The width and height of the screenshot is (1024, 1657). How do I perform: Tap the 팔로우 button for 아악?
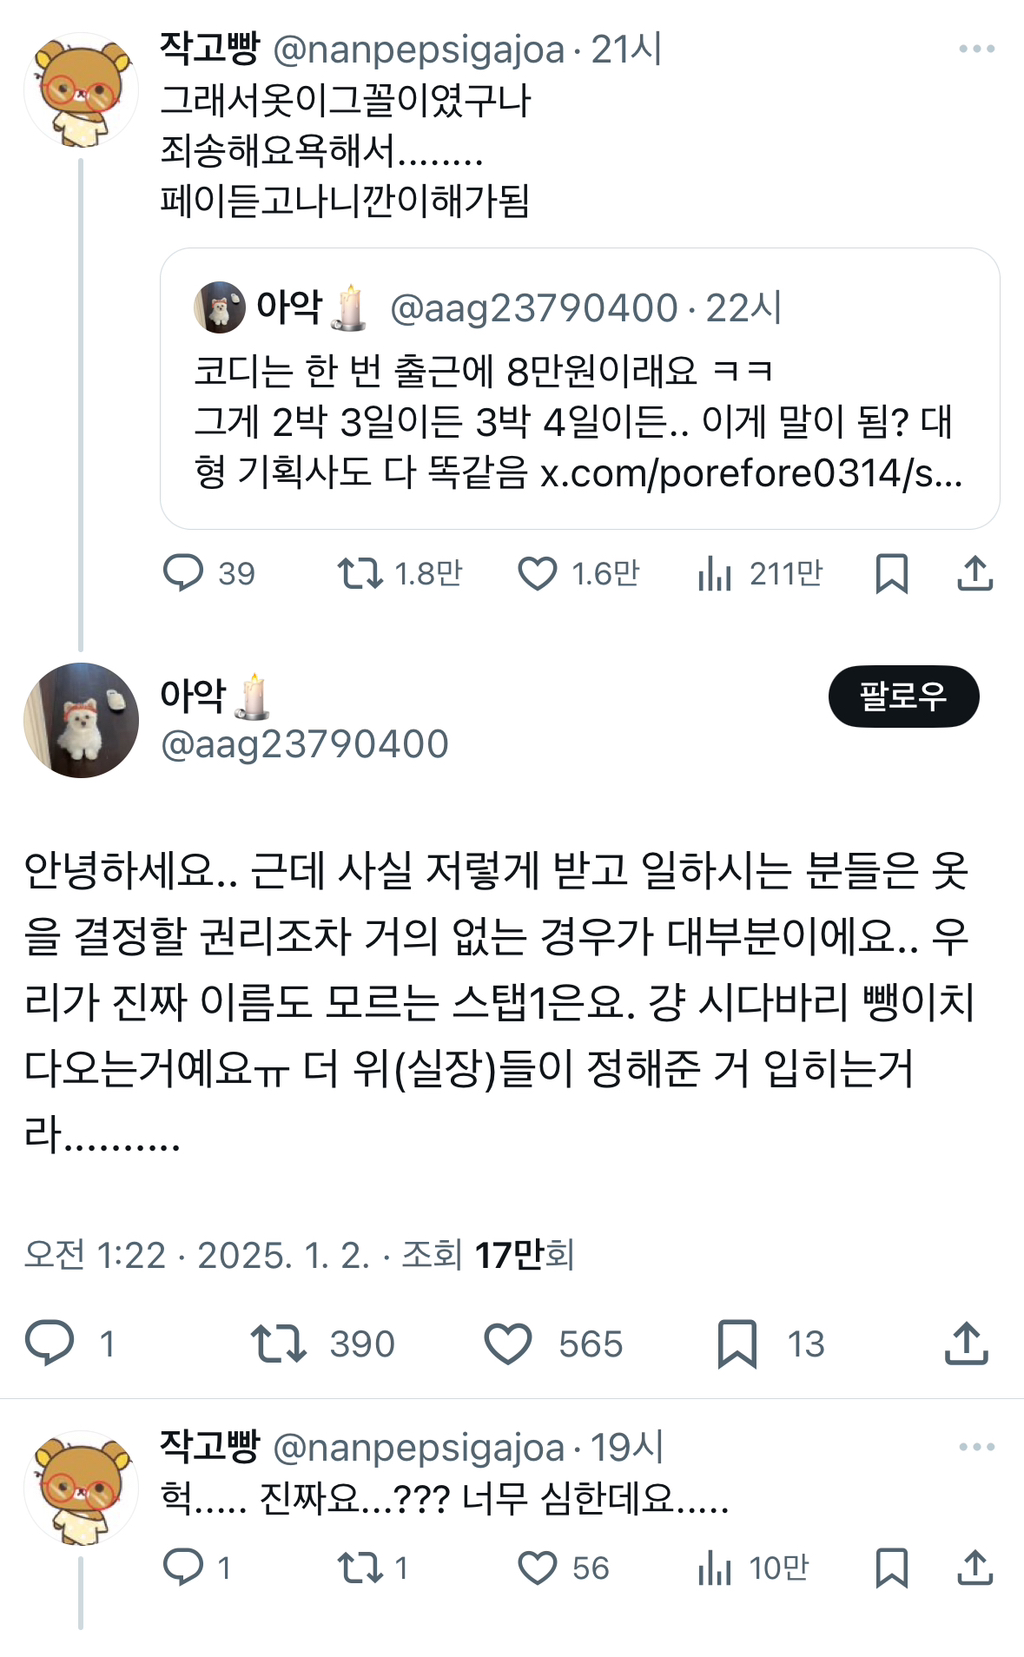903,696
